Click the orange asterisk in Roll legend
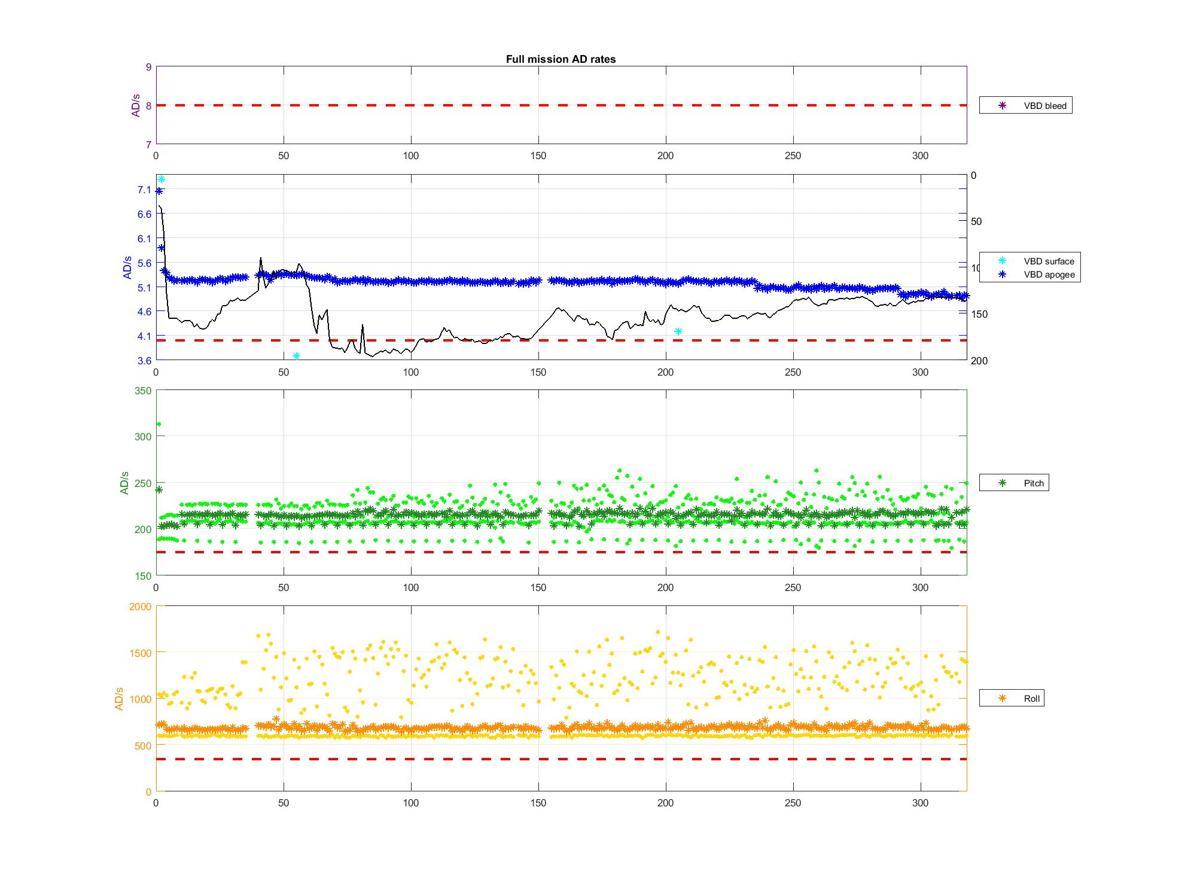1200x889 pixels. 1002,699
